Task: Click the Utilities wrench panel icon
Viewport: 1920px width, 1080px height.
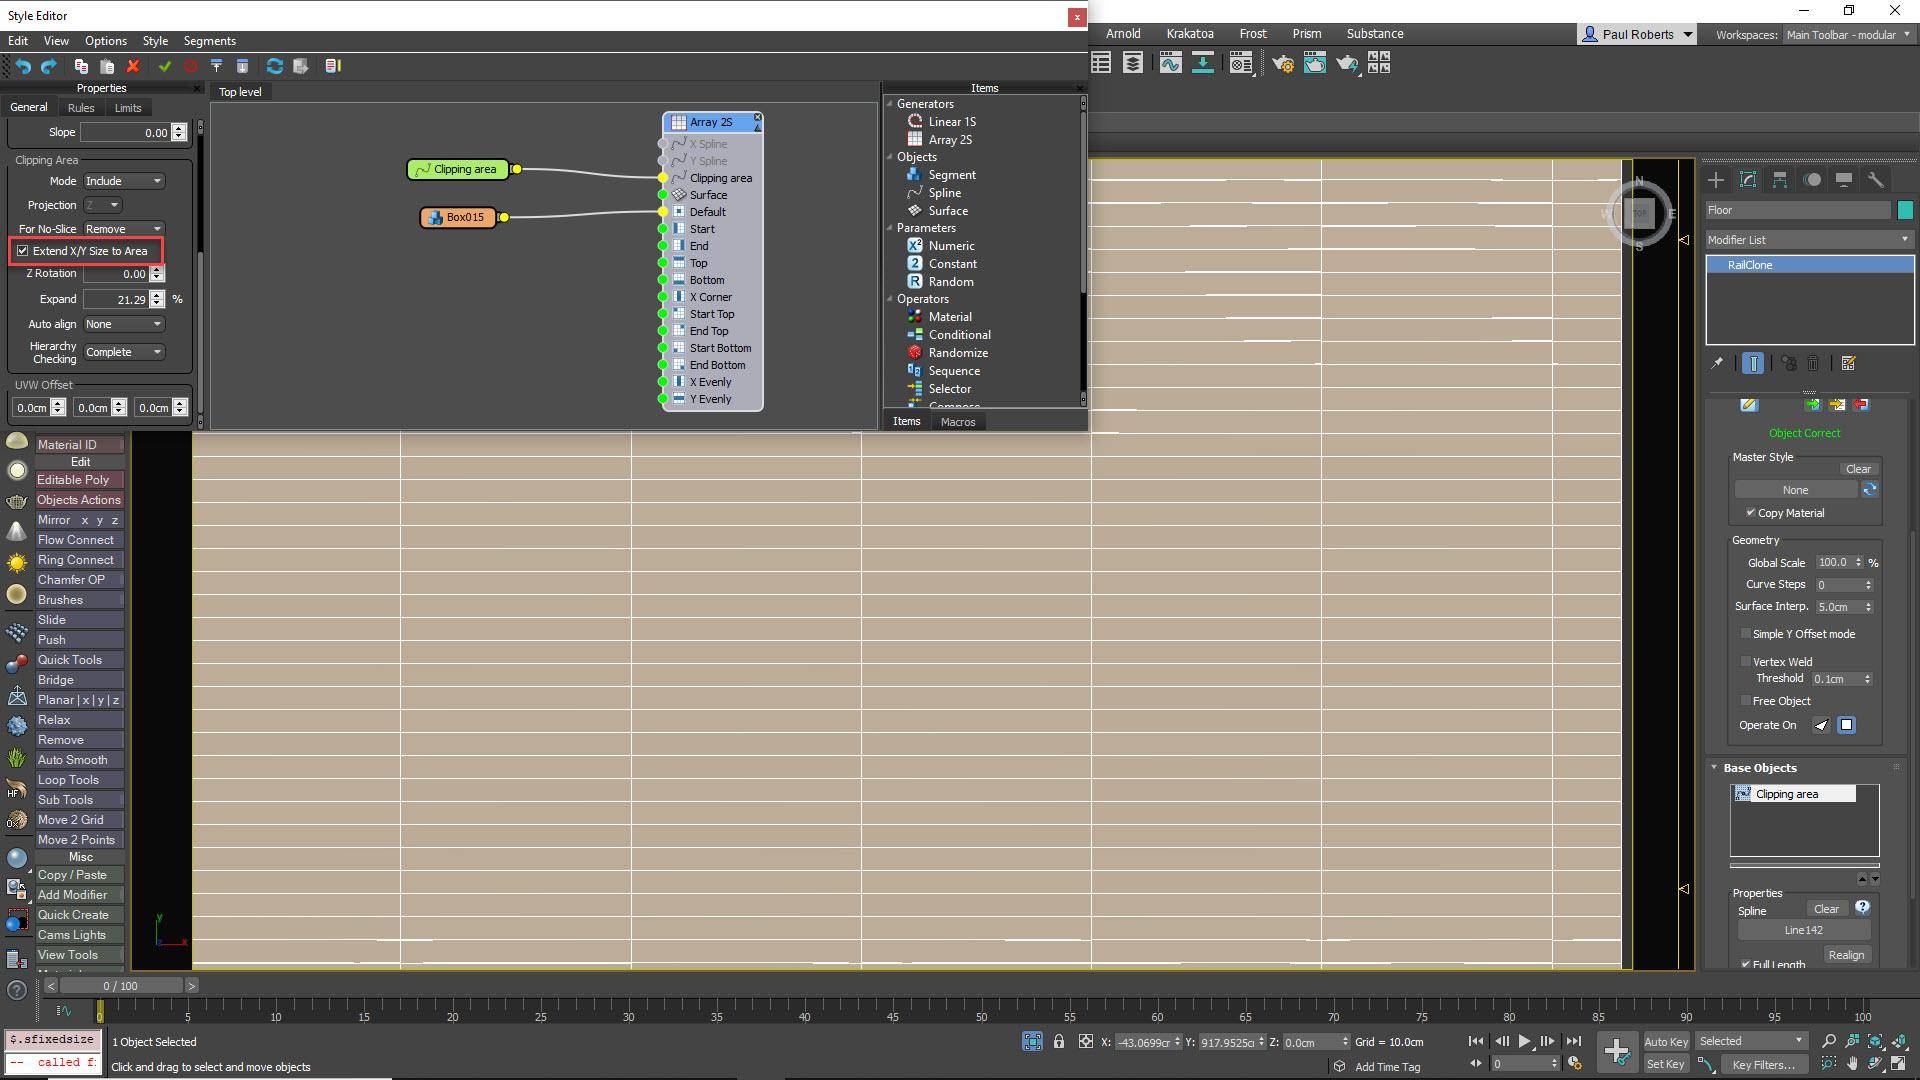Action: [1875, 180]
